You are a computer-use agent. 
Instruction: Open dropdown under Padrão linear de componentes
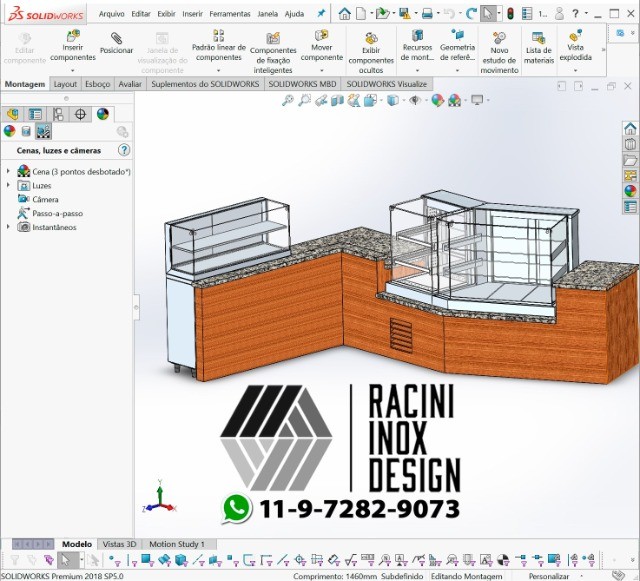(219, 70)
